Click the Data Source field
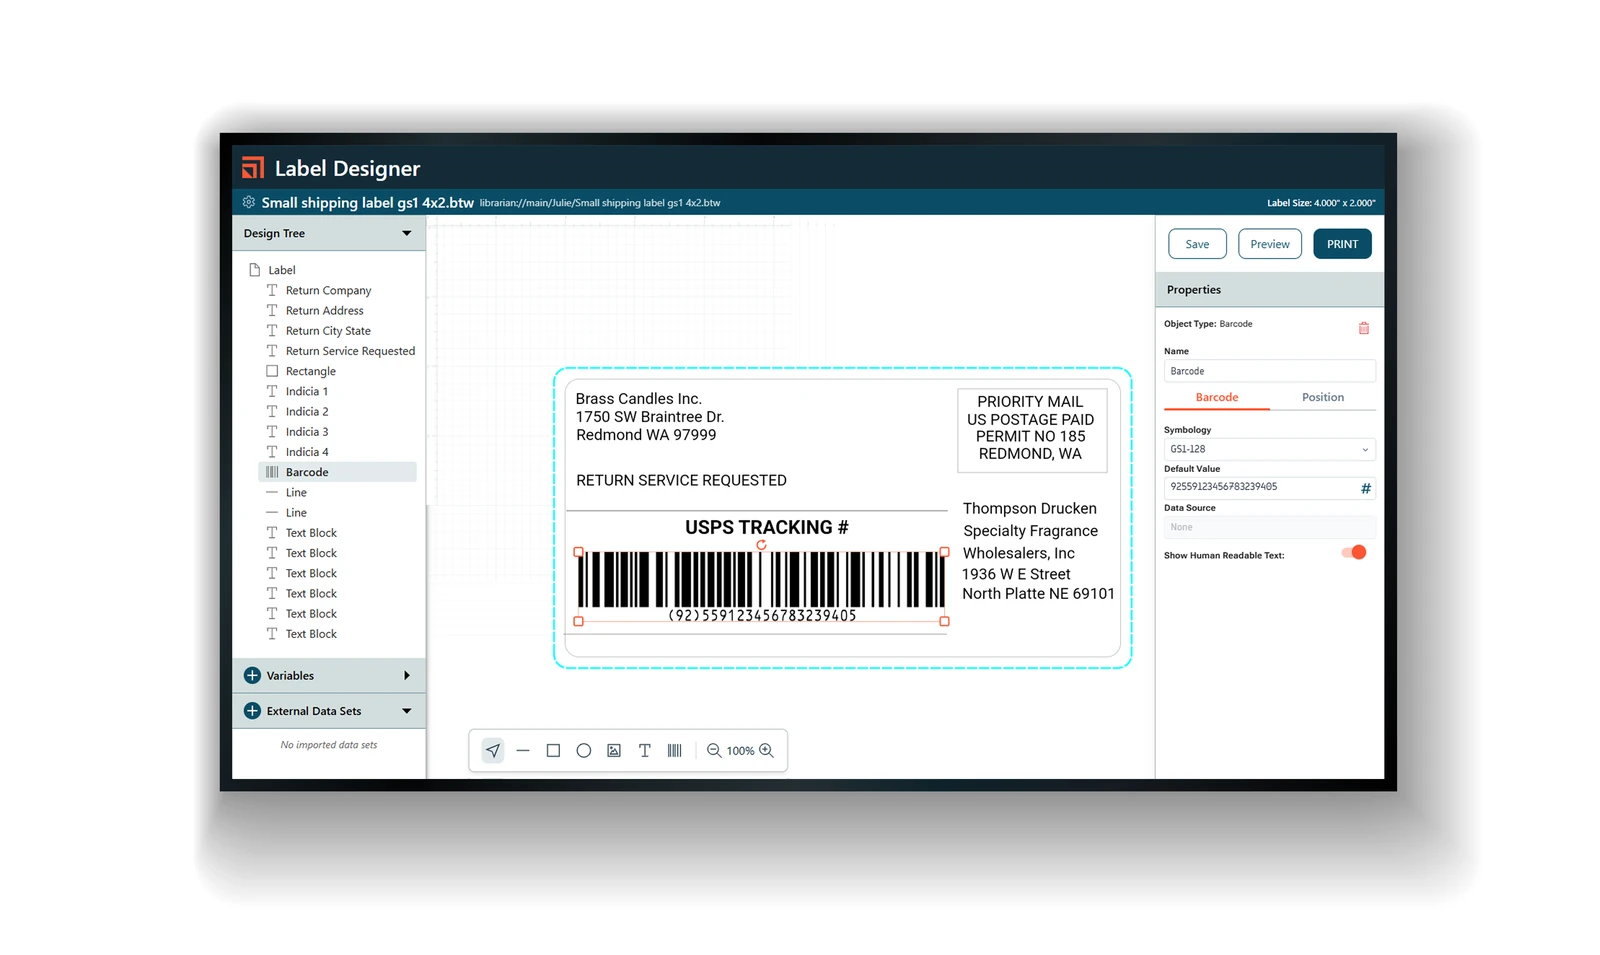The width and height of the screenshot is (1600, 955). (x=1270, y=527)
